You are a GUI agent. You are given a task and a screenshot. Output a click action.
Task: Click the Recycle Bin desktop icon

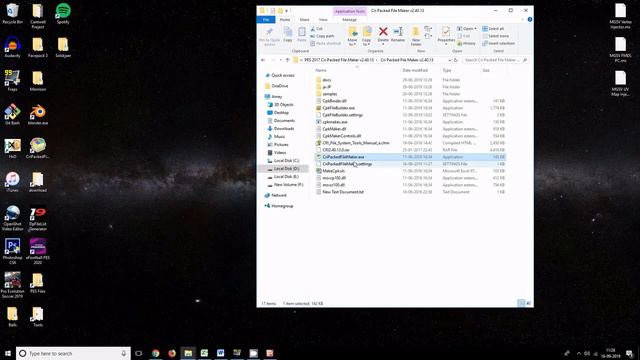tap(12, 13)
